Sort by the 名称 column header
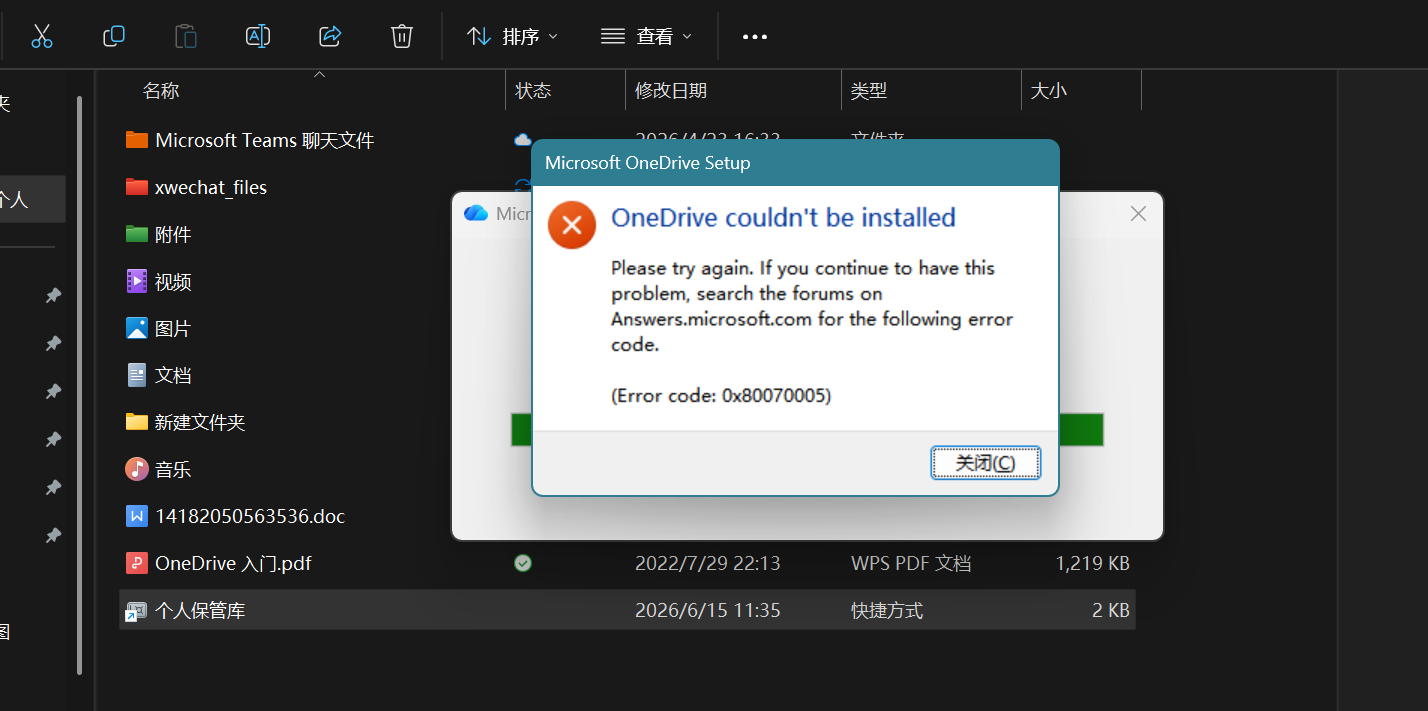 point(161,91)
